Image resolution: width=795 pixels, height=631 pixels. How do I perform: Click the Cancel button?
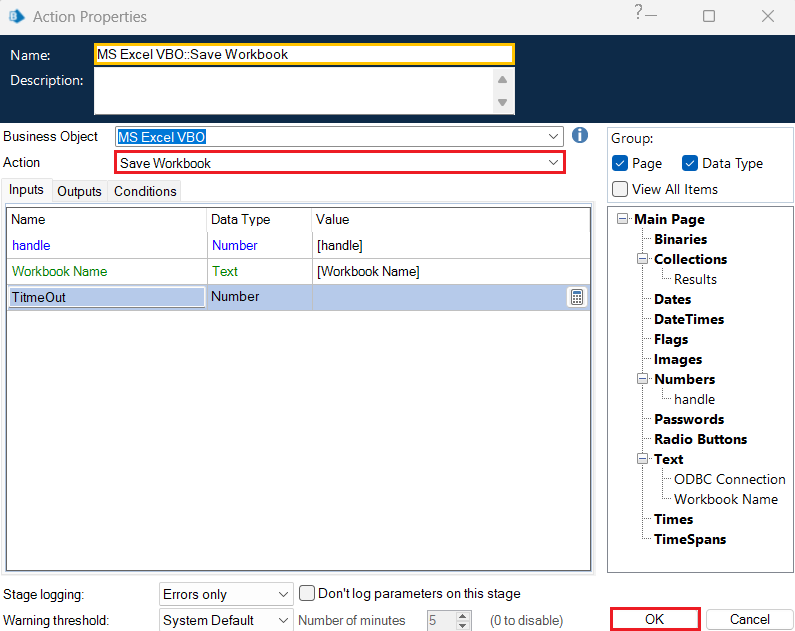(749, 619)
